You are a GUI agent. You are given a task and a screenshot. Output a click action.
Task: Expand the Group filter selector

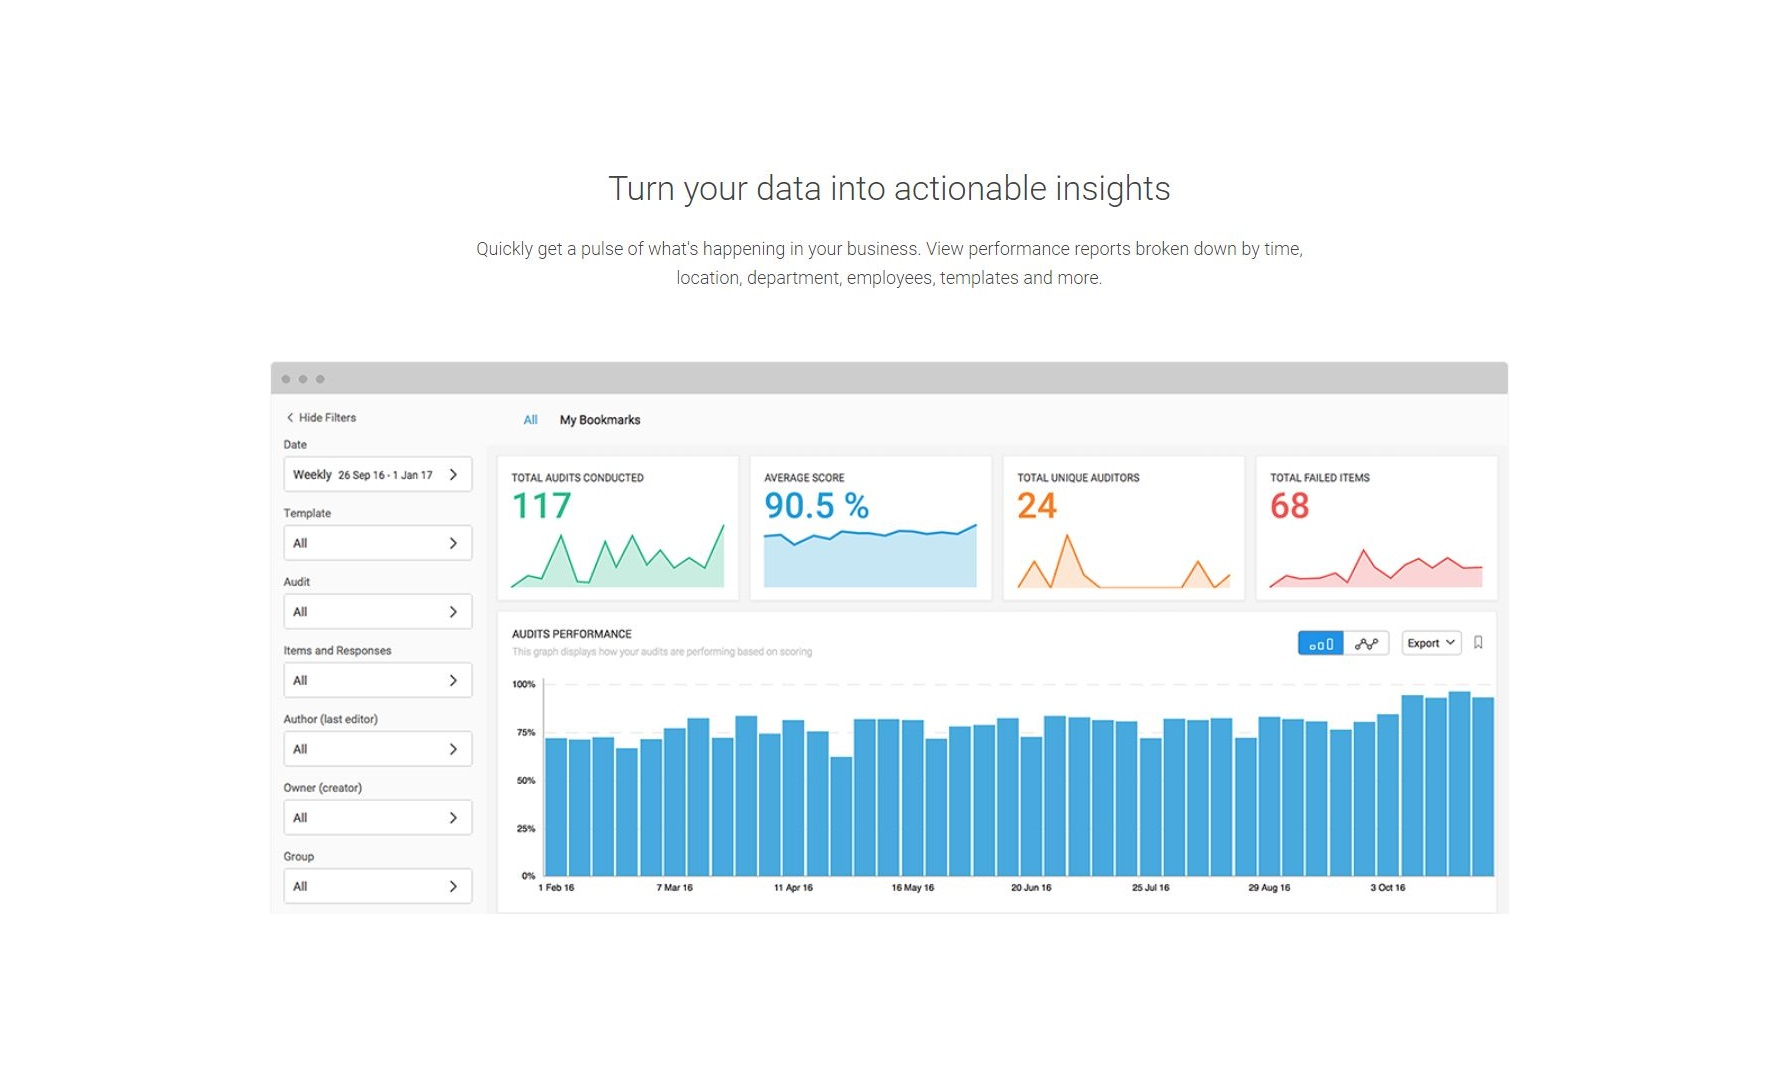(378, 887)
